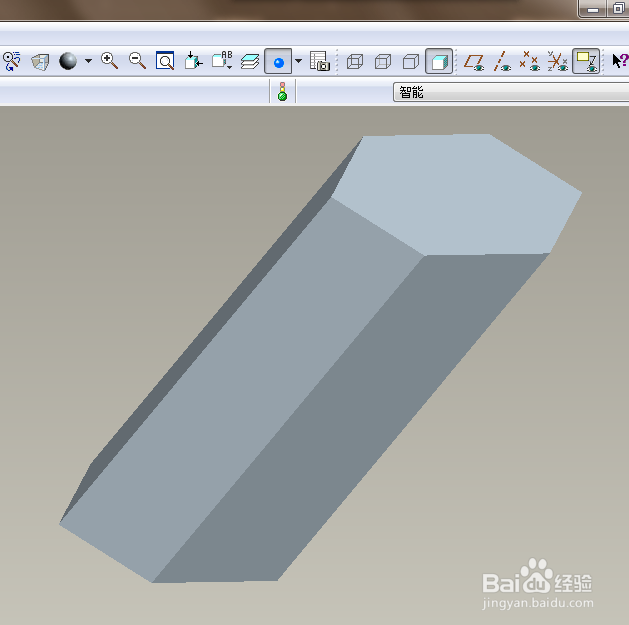
Task: Switch to No Hidden display style
Action: click(x=411, y=62)
